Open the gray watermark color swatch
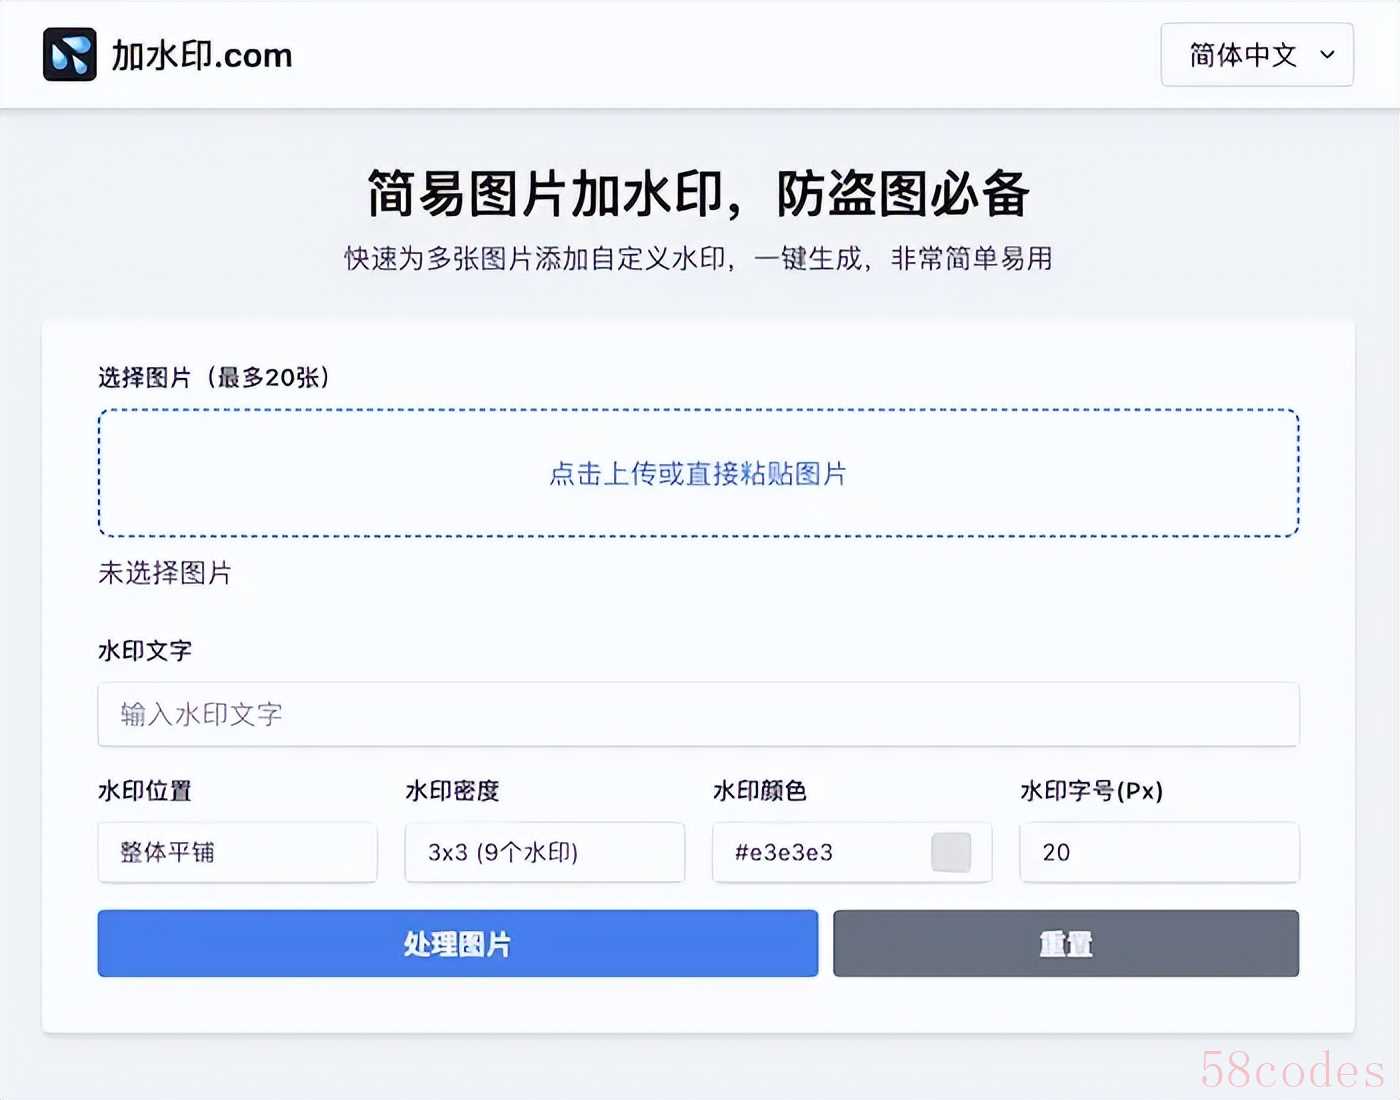This screenshot has width=1400, height=1100. 950,852
